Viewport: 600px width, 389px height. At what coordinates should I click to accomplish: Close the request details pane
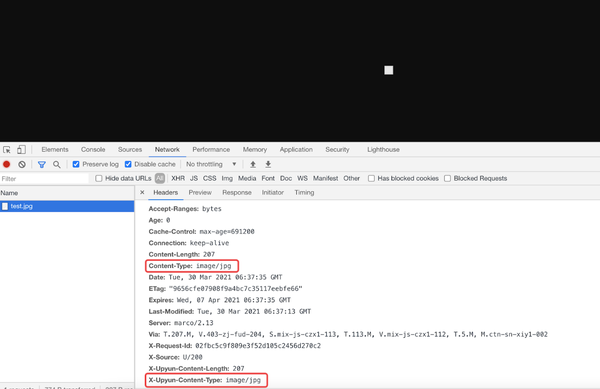click(x=142, y=192)
